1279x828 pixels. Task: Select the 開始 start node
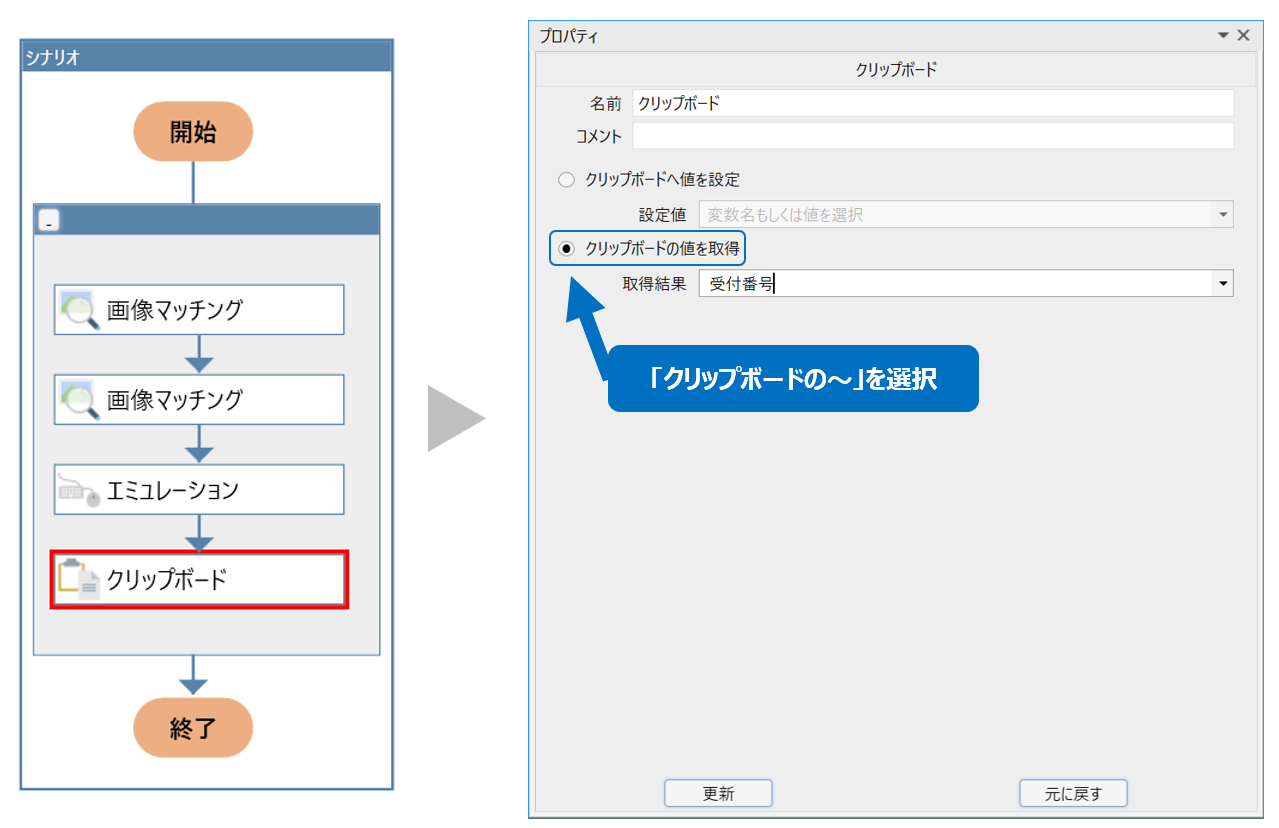coord(193,132)
